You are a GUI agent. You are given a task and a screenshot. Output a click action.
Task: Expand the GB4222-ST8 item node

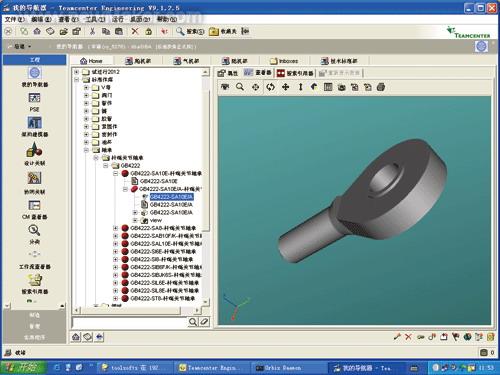coord(115,298)
